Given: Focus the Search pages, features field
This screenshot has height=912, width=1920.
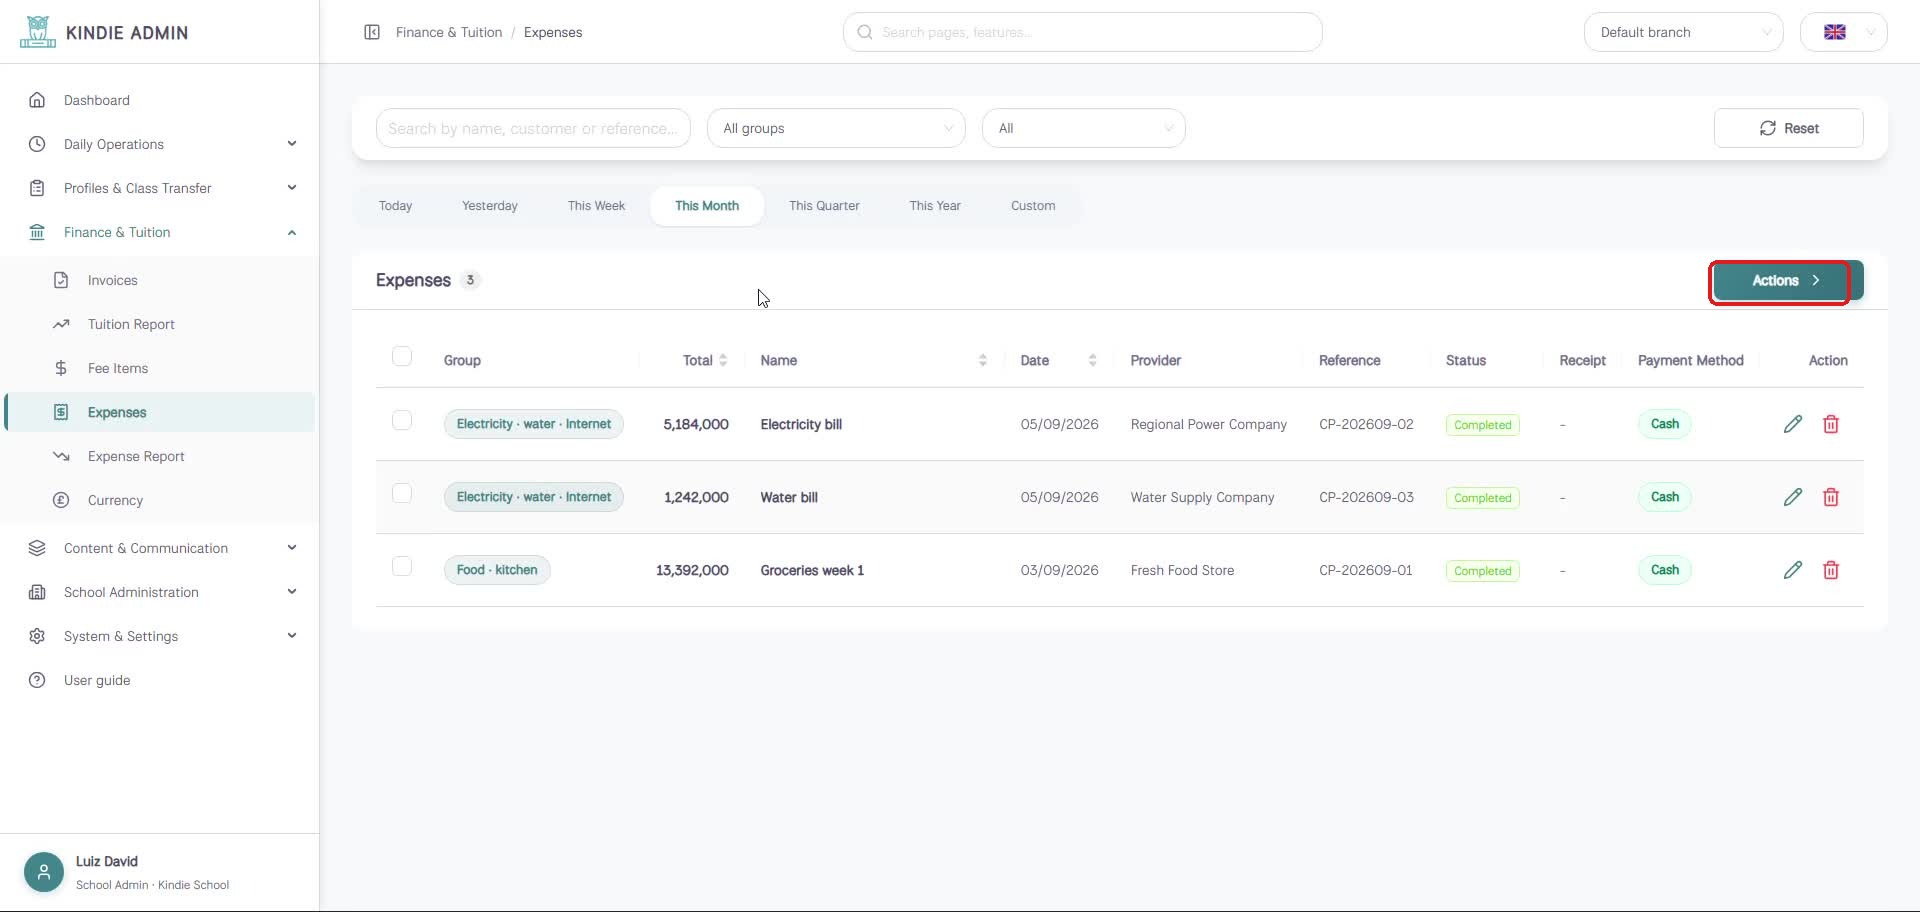Looking at the screenshot, I should pyautogui.click(x=1083, y=32).
